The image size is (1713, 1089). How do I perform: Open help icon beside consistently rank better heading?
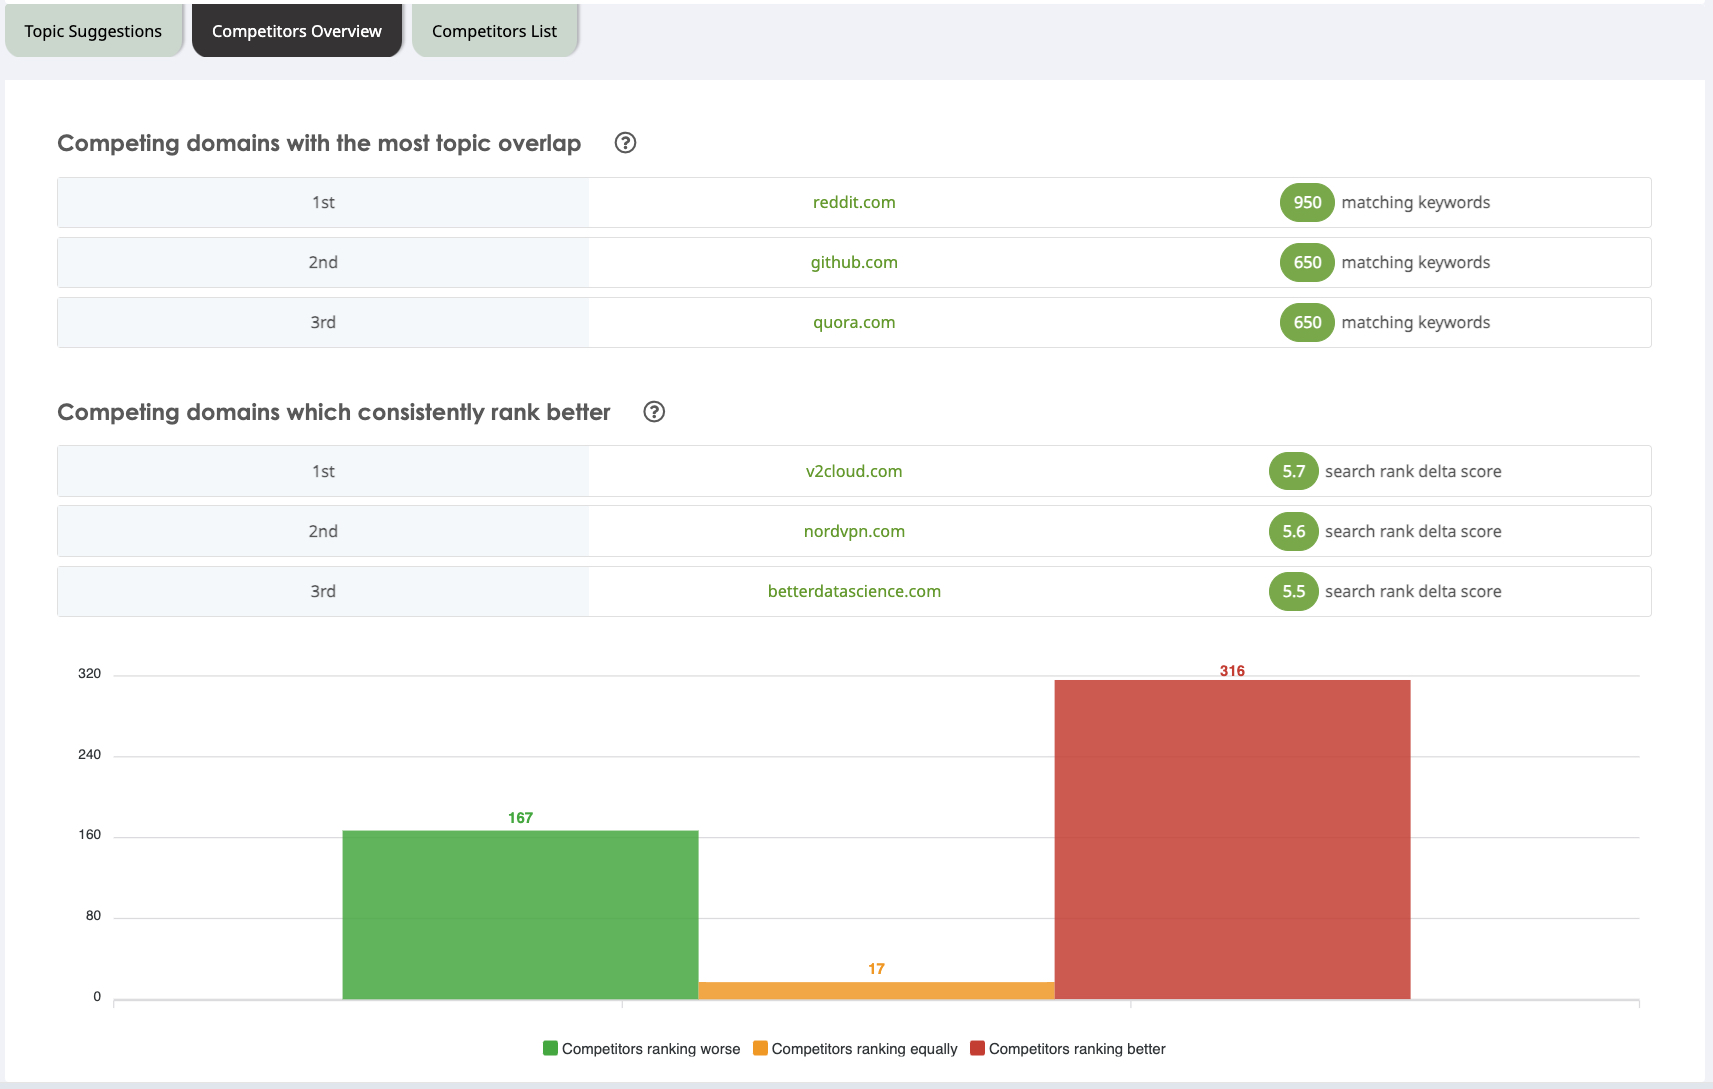coord(654,412)
